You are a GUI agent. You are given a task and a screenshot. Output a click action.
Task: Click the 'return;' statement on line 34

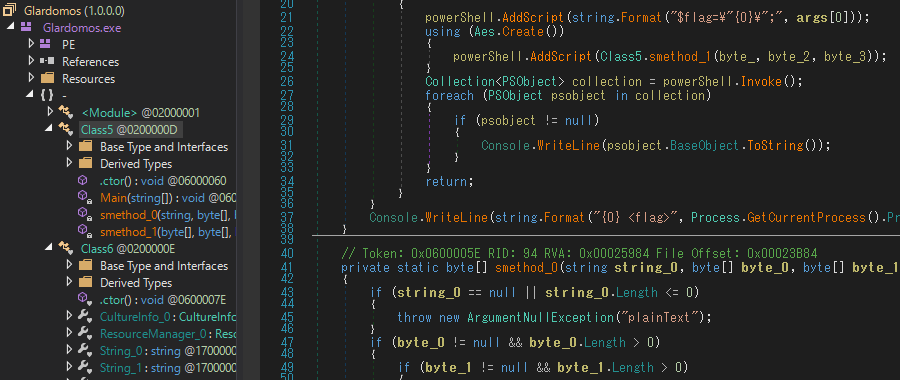[x=449, y=182]
